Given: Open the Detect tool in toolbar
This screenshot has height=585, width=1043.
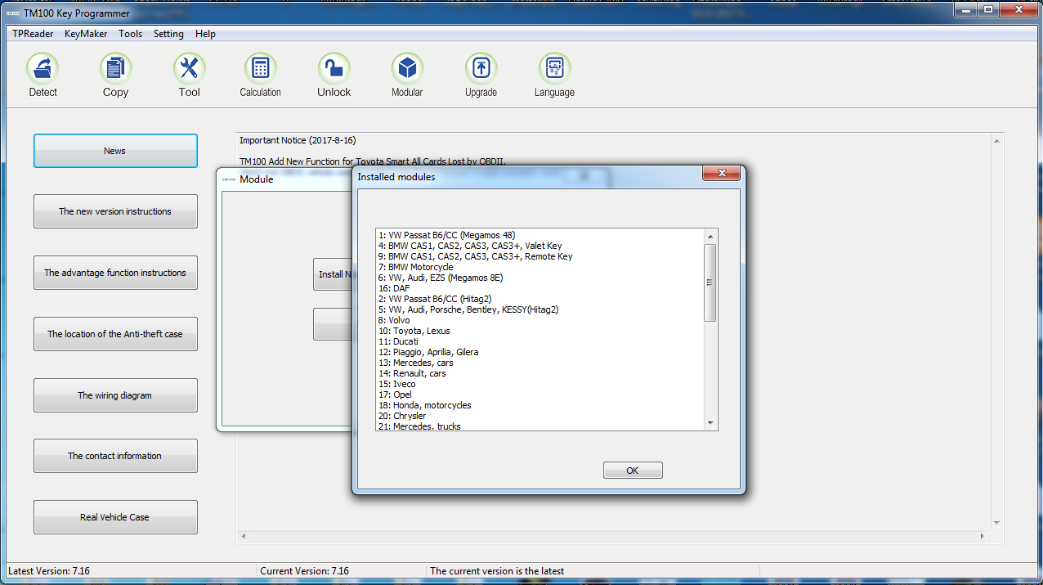Looking at the screenshot, I should [x=43, y=75].
